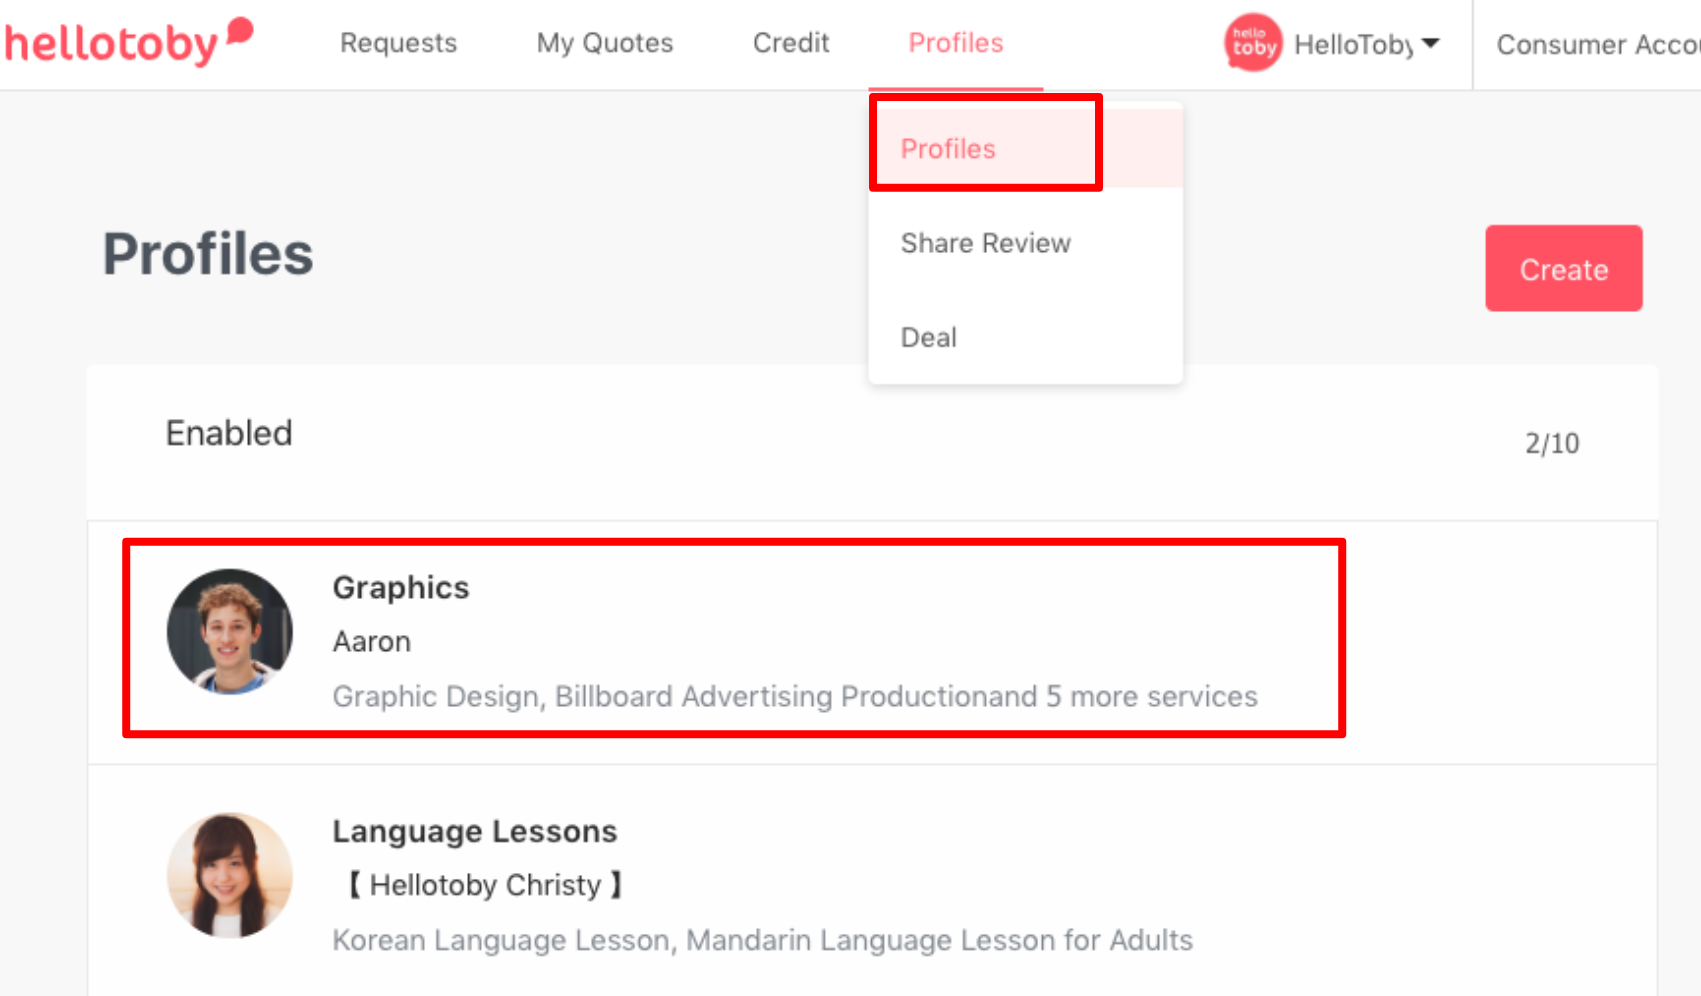1701x996 pixels.
Task: Open the Graphics profile title
Action: tap(401, 587)
